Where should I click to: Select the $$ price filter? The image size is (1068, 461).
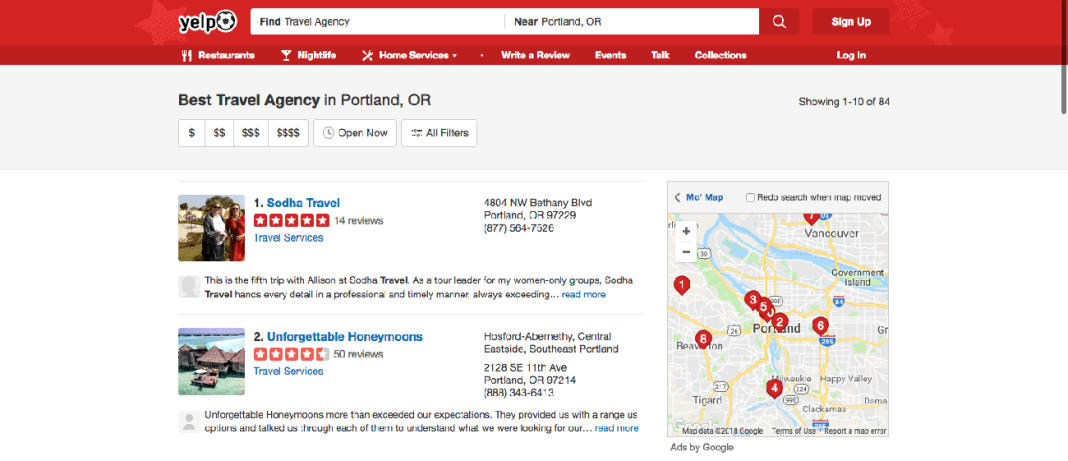[219, 133]
